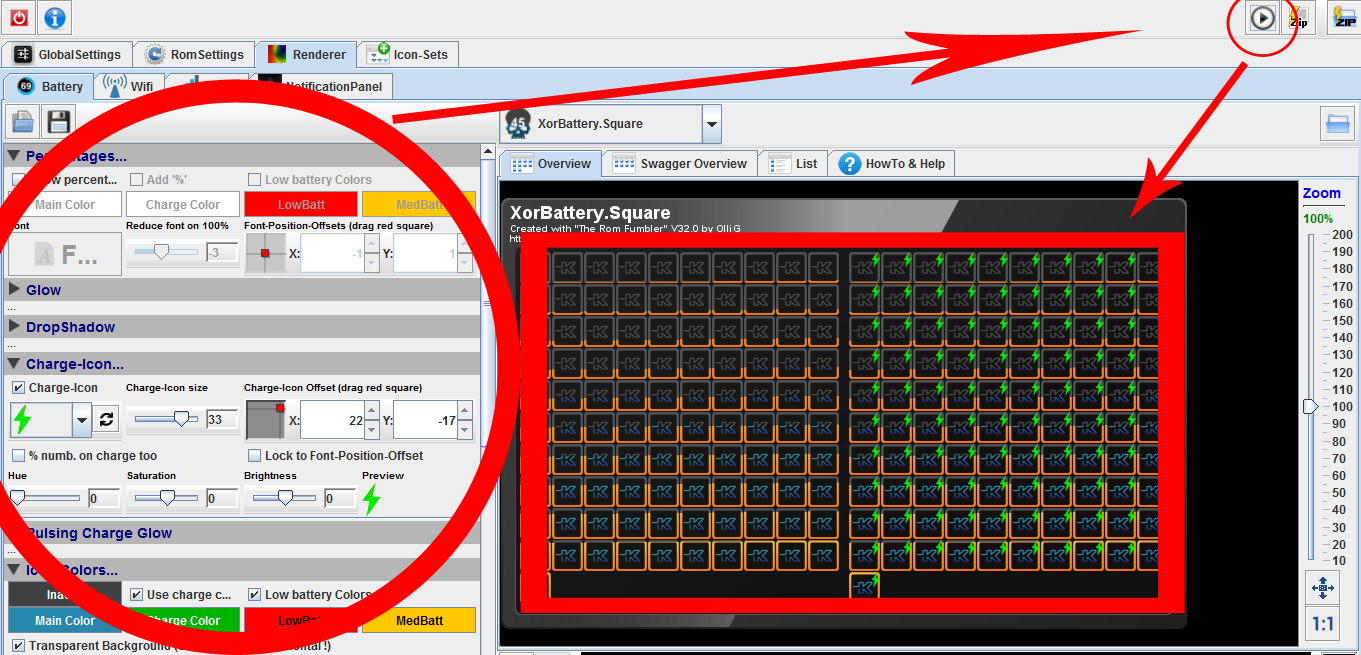Click the Saturation slider
The height and width of the screenshot is (655, 1361).
tap(165, 498)
